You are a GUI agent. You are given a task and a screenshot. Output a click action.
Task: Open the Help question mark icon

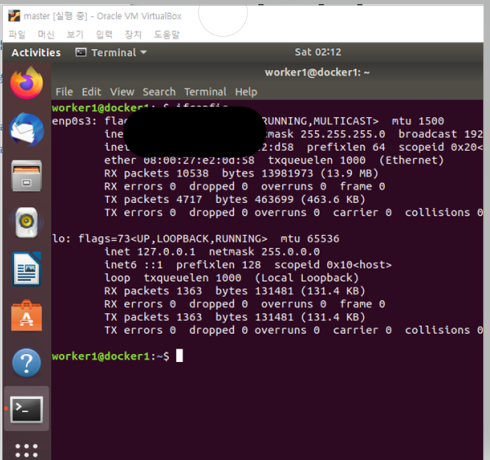click(x=27, y=363)
